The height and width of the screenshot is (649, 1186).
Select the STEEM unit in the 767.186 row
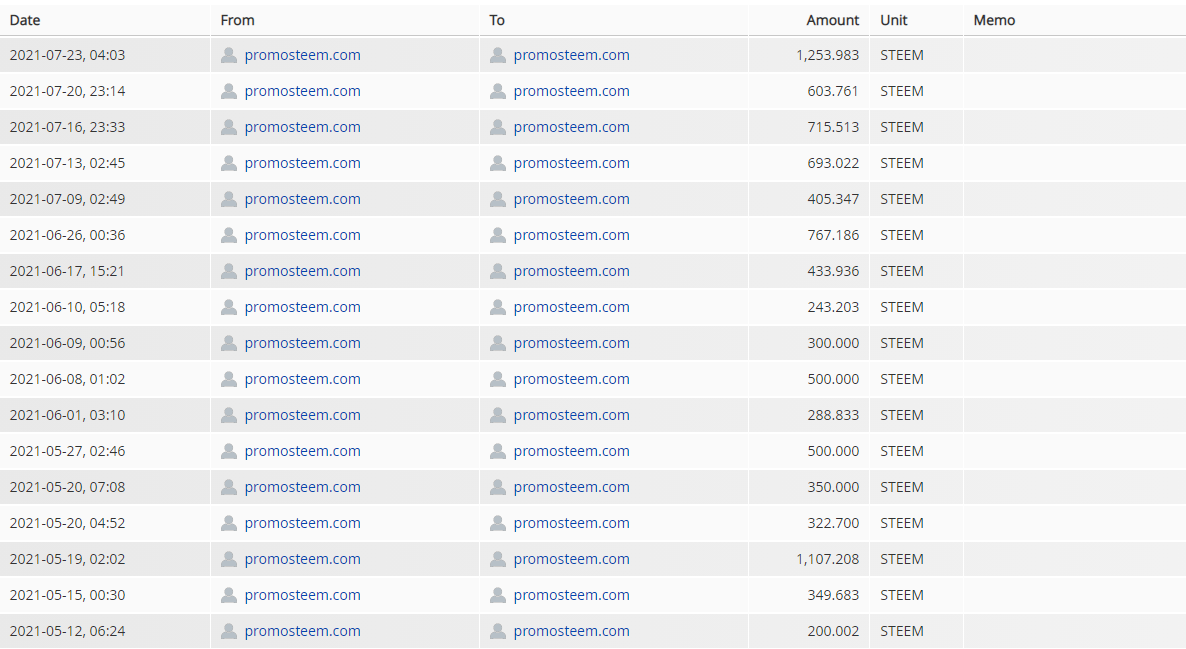pyautogui.click(x=902, y=235)
